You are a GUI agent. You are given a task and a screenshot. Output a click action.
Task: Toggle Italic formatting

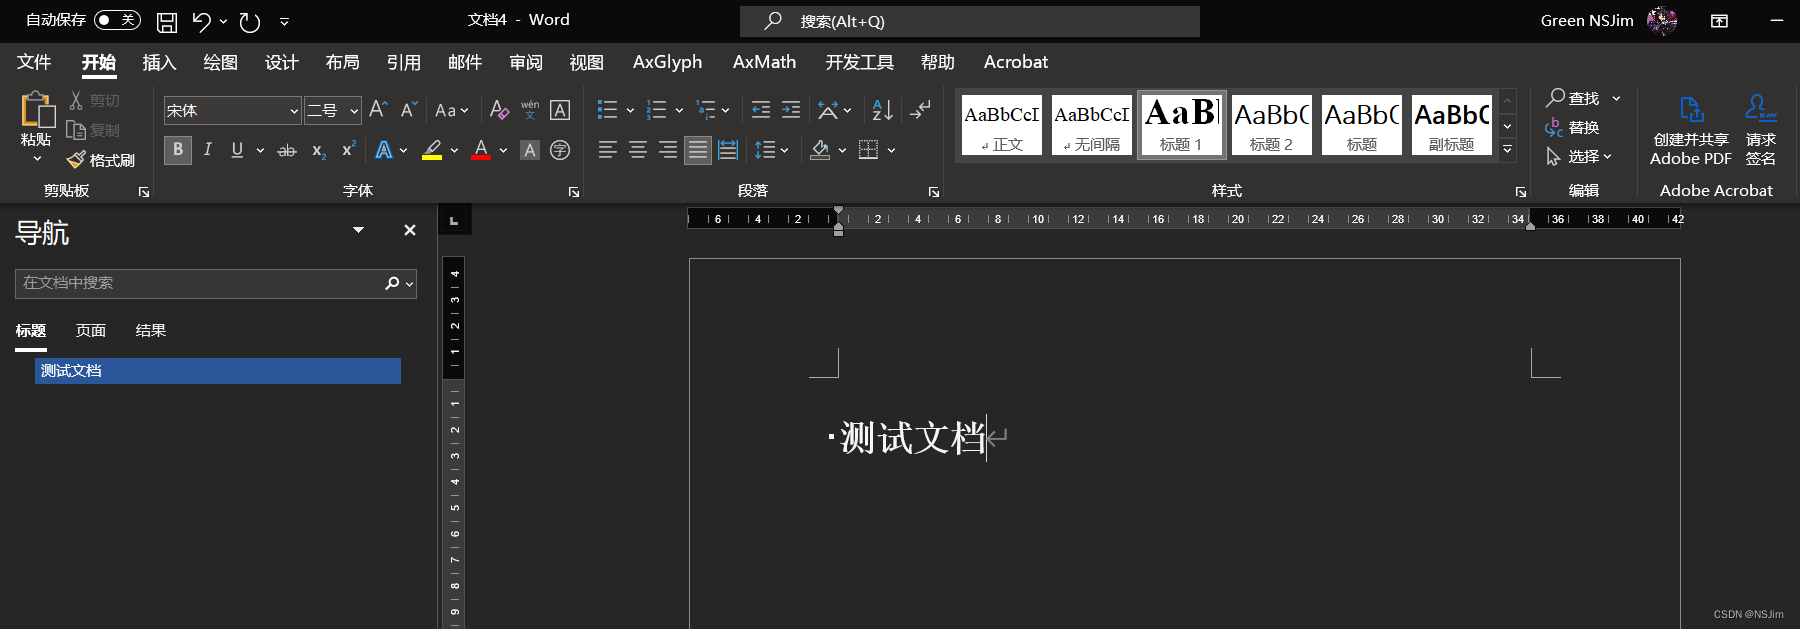[207, 150]
